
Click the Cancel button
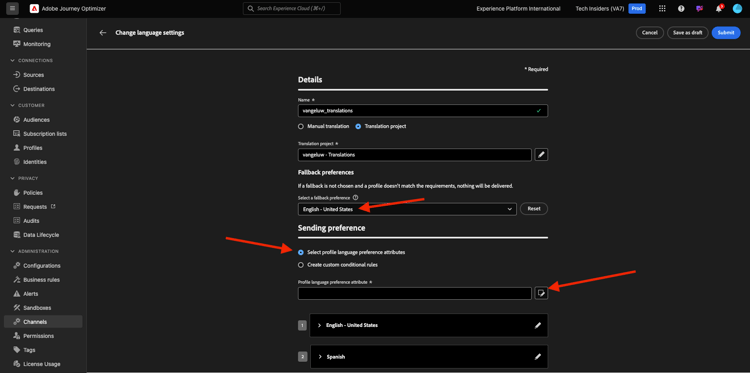coord(650,33)
